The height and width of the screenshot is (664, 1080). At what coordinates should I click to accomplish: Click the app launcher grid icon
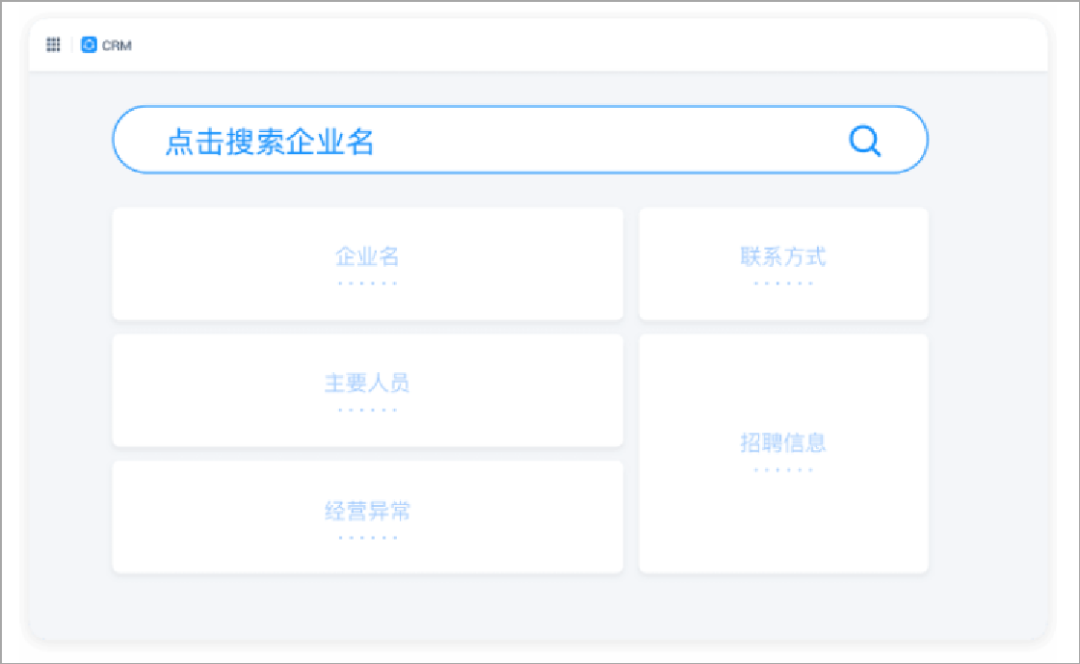53,45
